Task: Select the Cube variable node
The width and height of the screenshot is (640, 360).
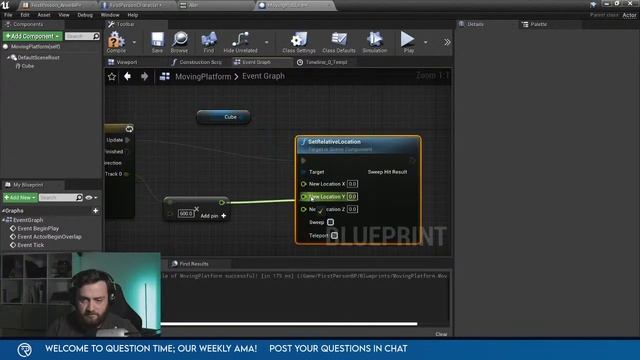Action: (x=223, y=117)
